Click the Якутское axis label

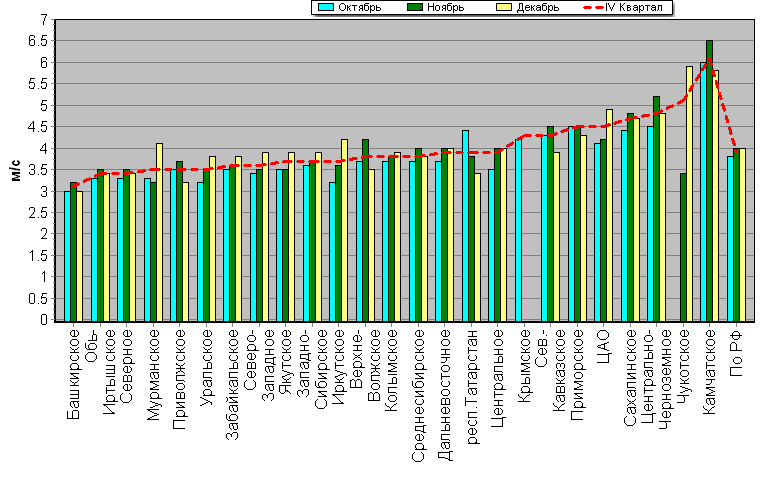coord(286,361)
